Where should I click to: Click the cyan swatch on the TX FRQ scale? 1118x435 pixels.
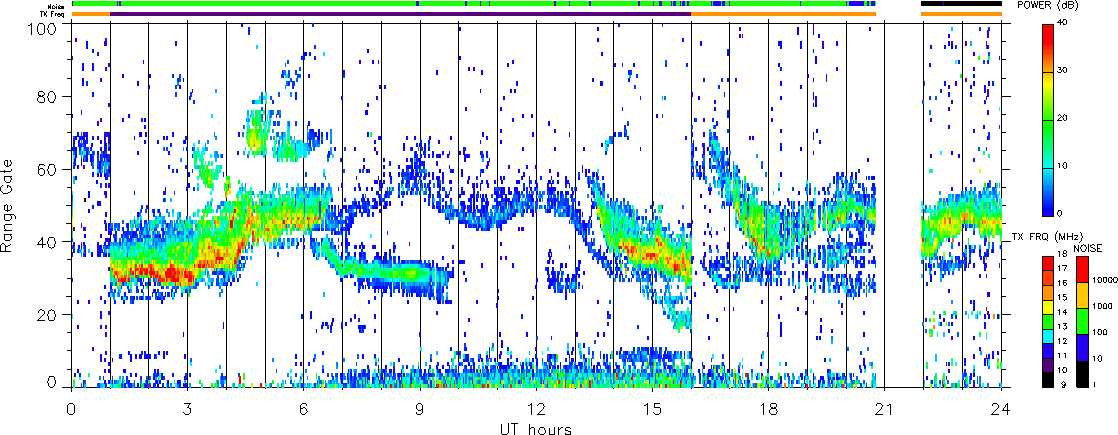tap(1048, 337)
